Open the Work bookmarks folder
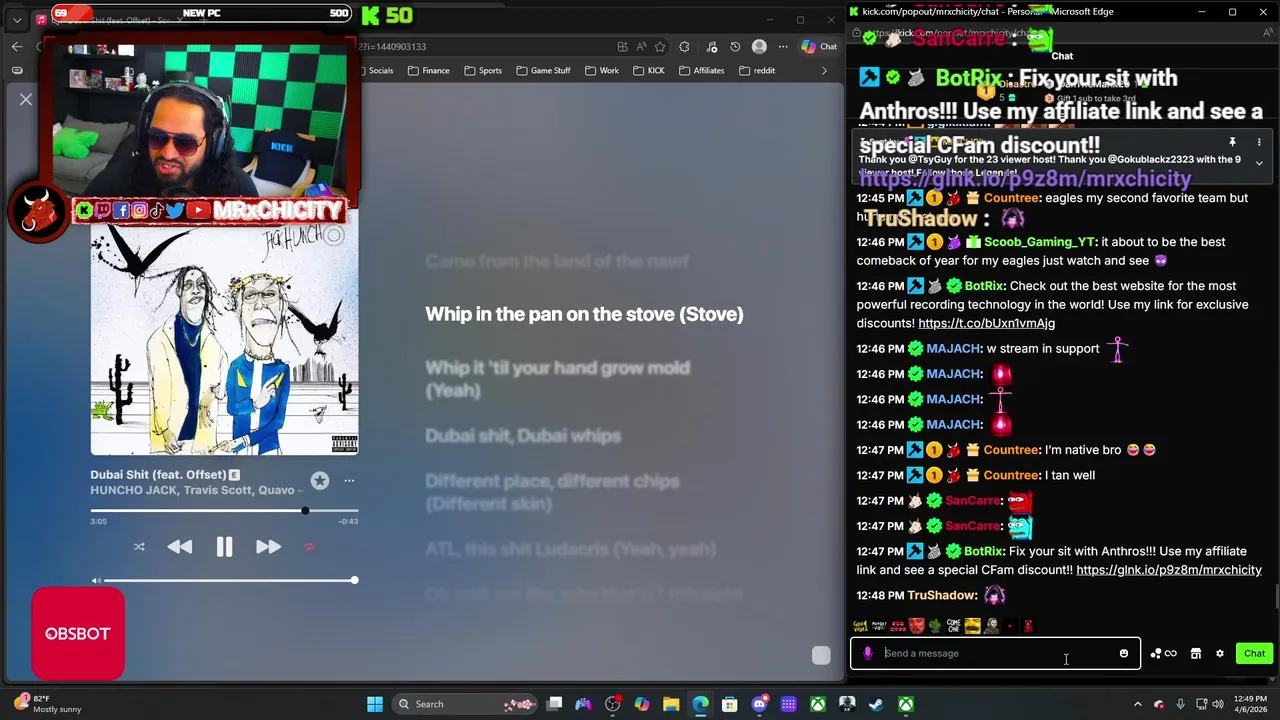Screen dimensions: 1280x720 coord(601,70)
